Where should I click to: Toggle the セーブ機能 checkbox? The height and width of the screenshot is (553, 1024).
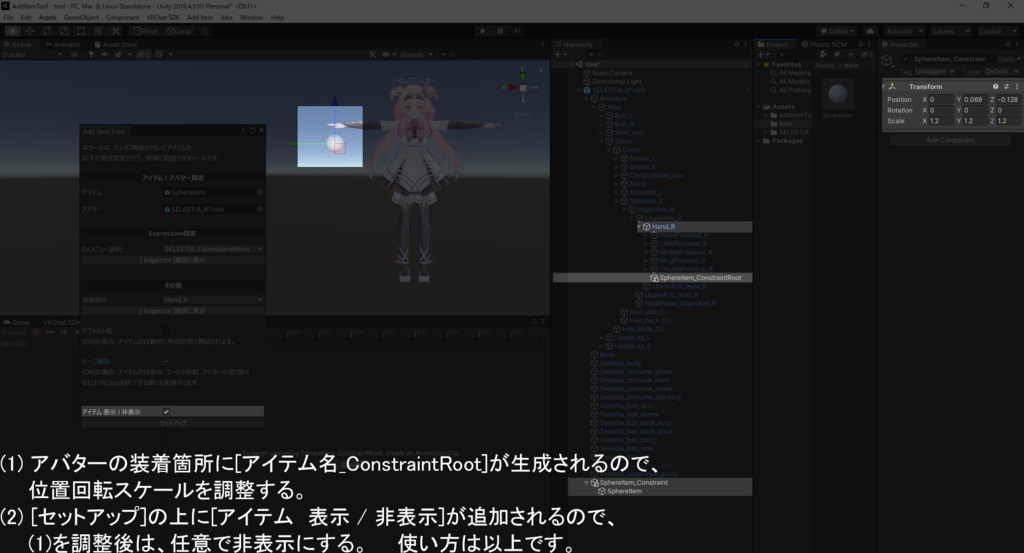pos(167,361)
